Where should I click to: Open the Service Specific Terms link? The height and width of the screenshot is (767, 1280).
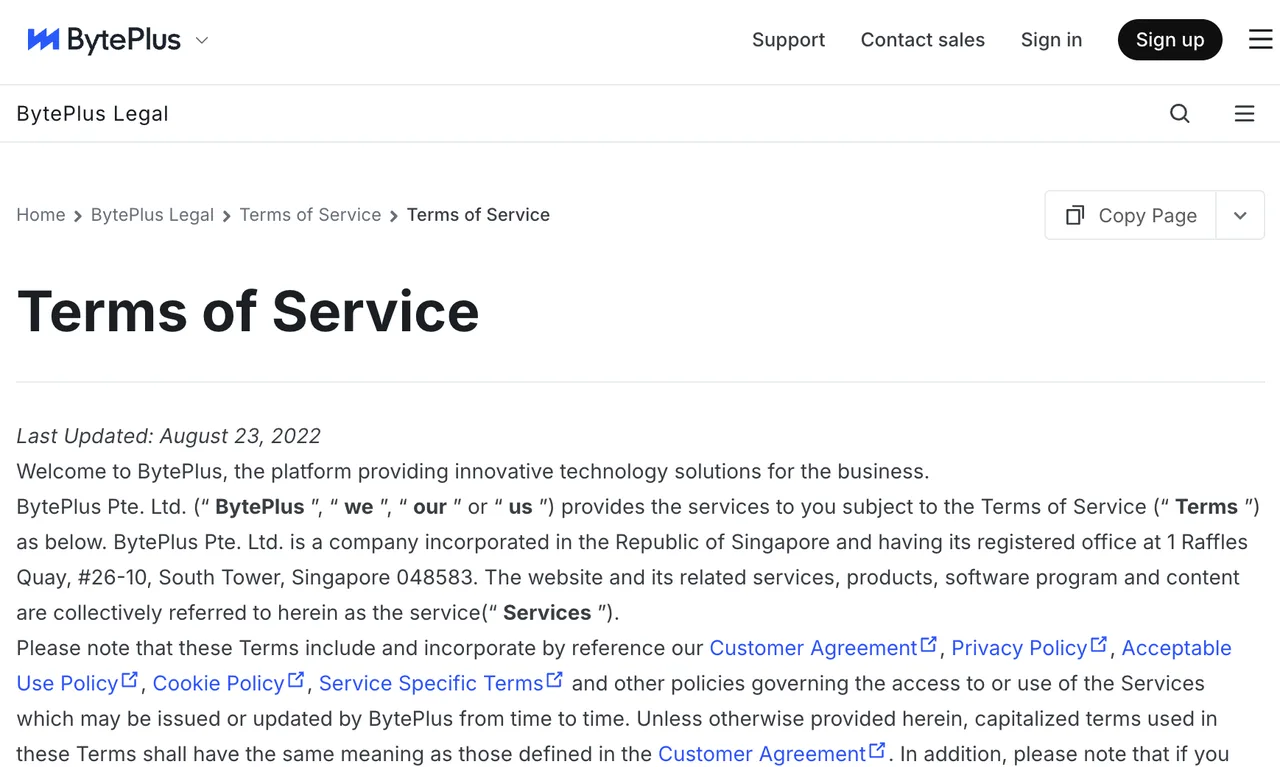441,683
